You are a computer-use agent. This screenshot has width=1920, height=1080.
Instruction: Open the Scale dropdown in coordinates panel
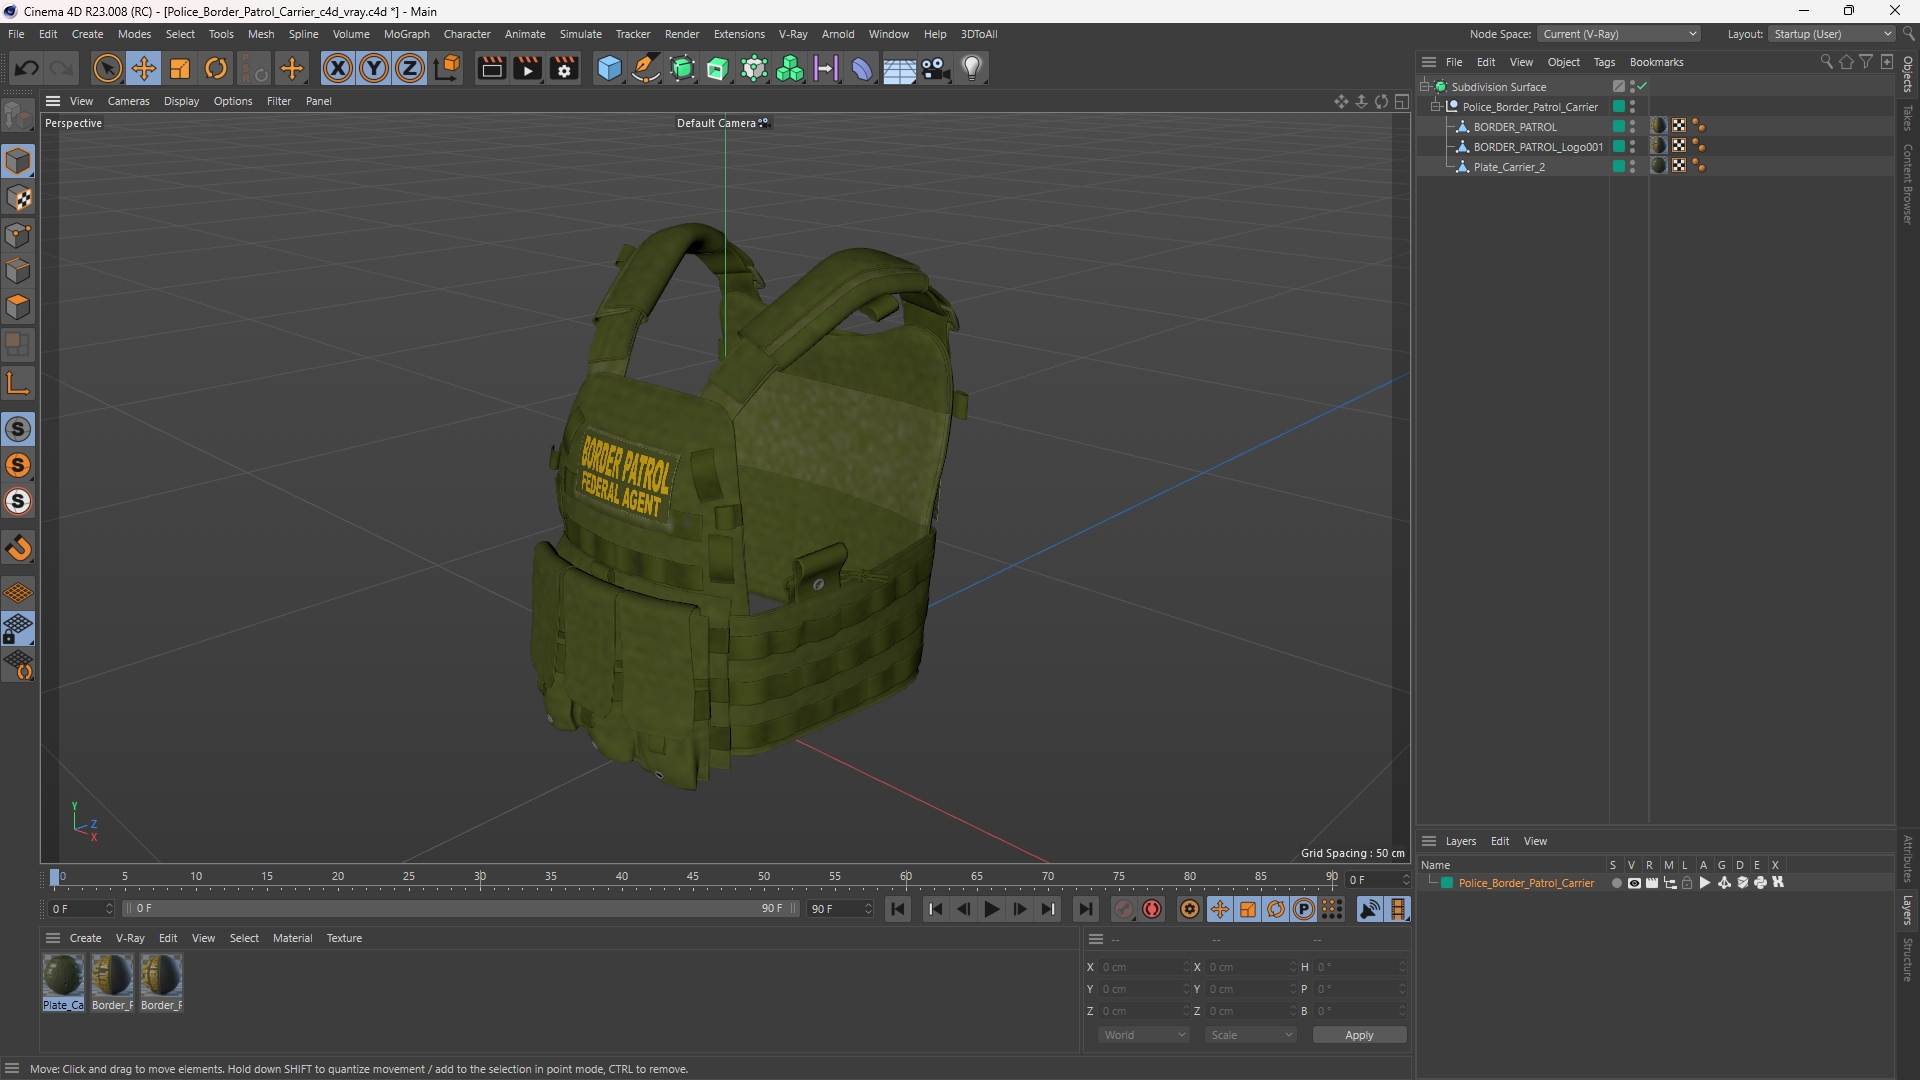pyautogui.click(x=1251, y=1035)
